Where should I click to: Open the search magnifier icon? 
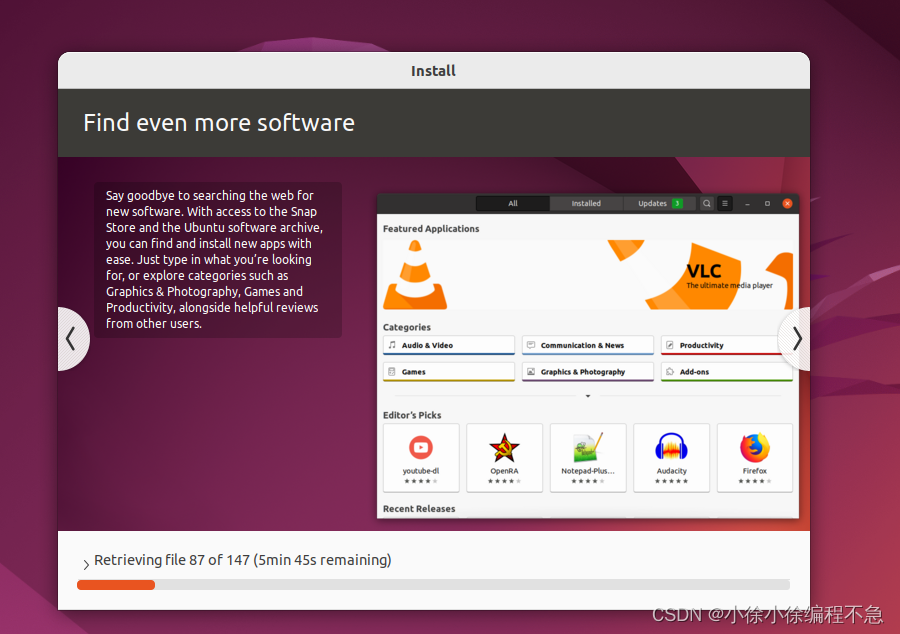point(707,203)
